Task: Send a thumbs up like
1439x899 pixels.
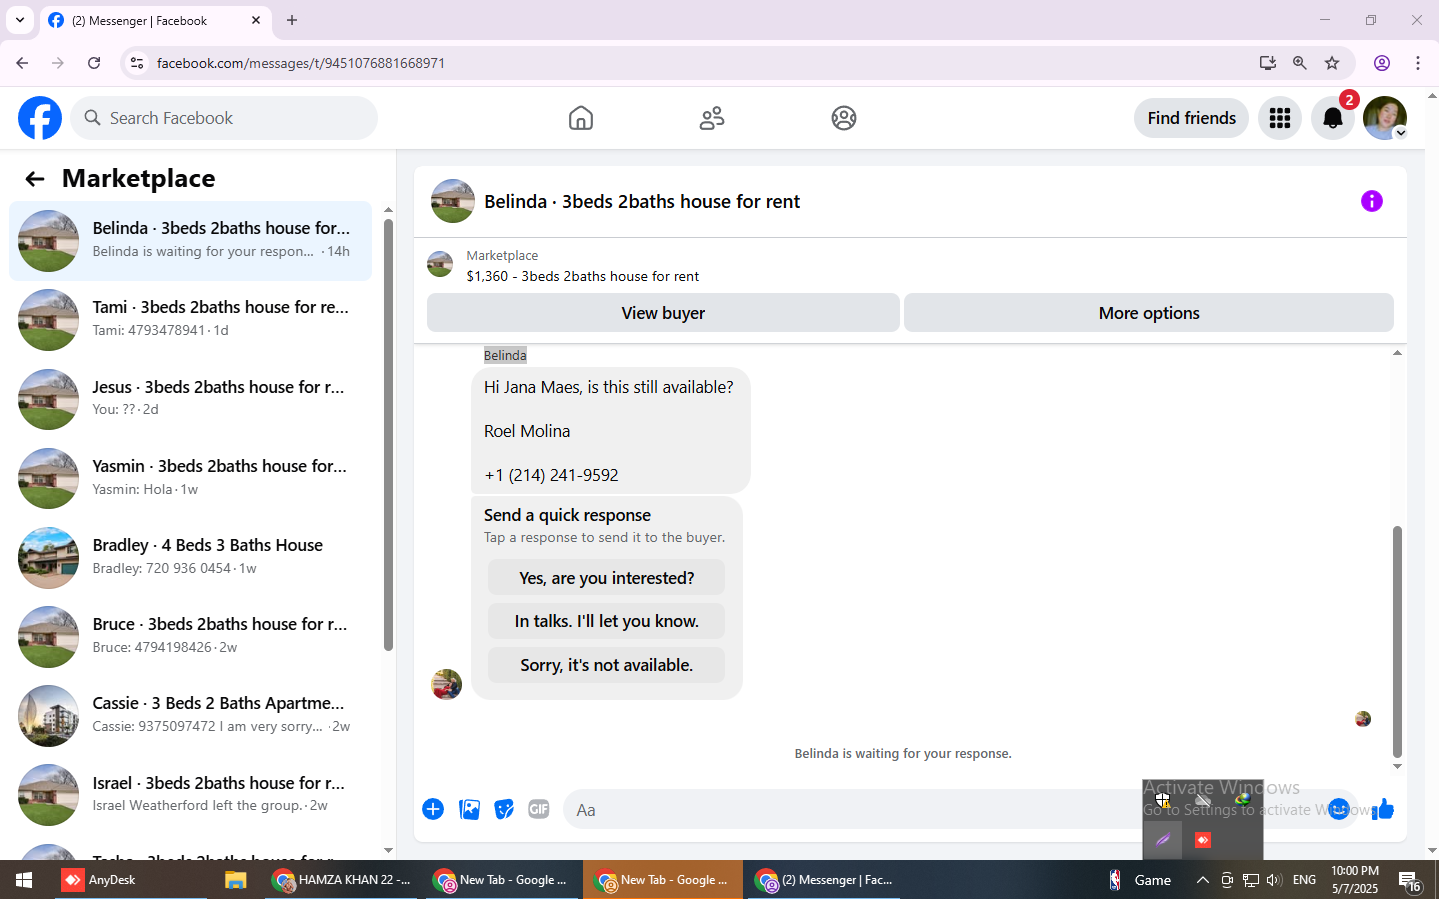Action: pyautogui.click(x=1383, y=809)
